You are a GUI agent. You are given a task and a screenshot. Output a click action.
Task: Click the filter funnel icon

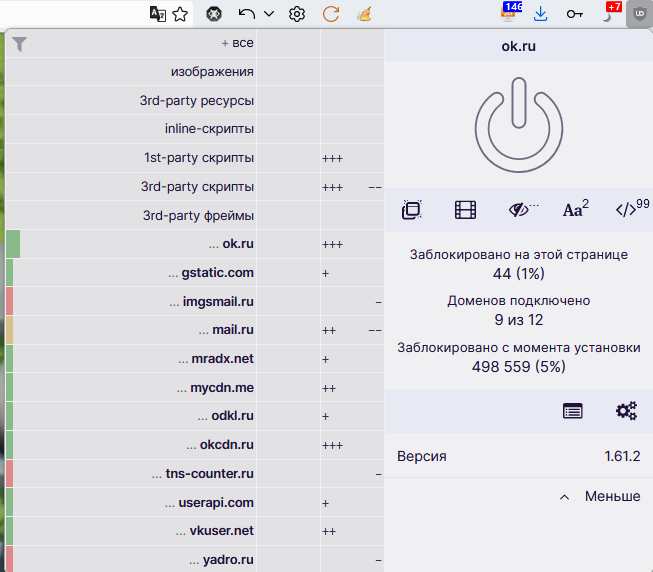pyautogui.click(x=20, y=44)
